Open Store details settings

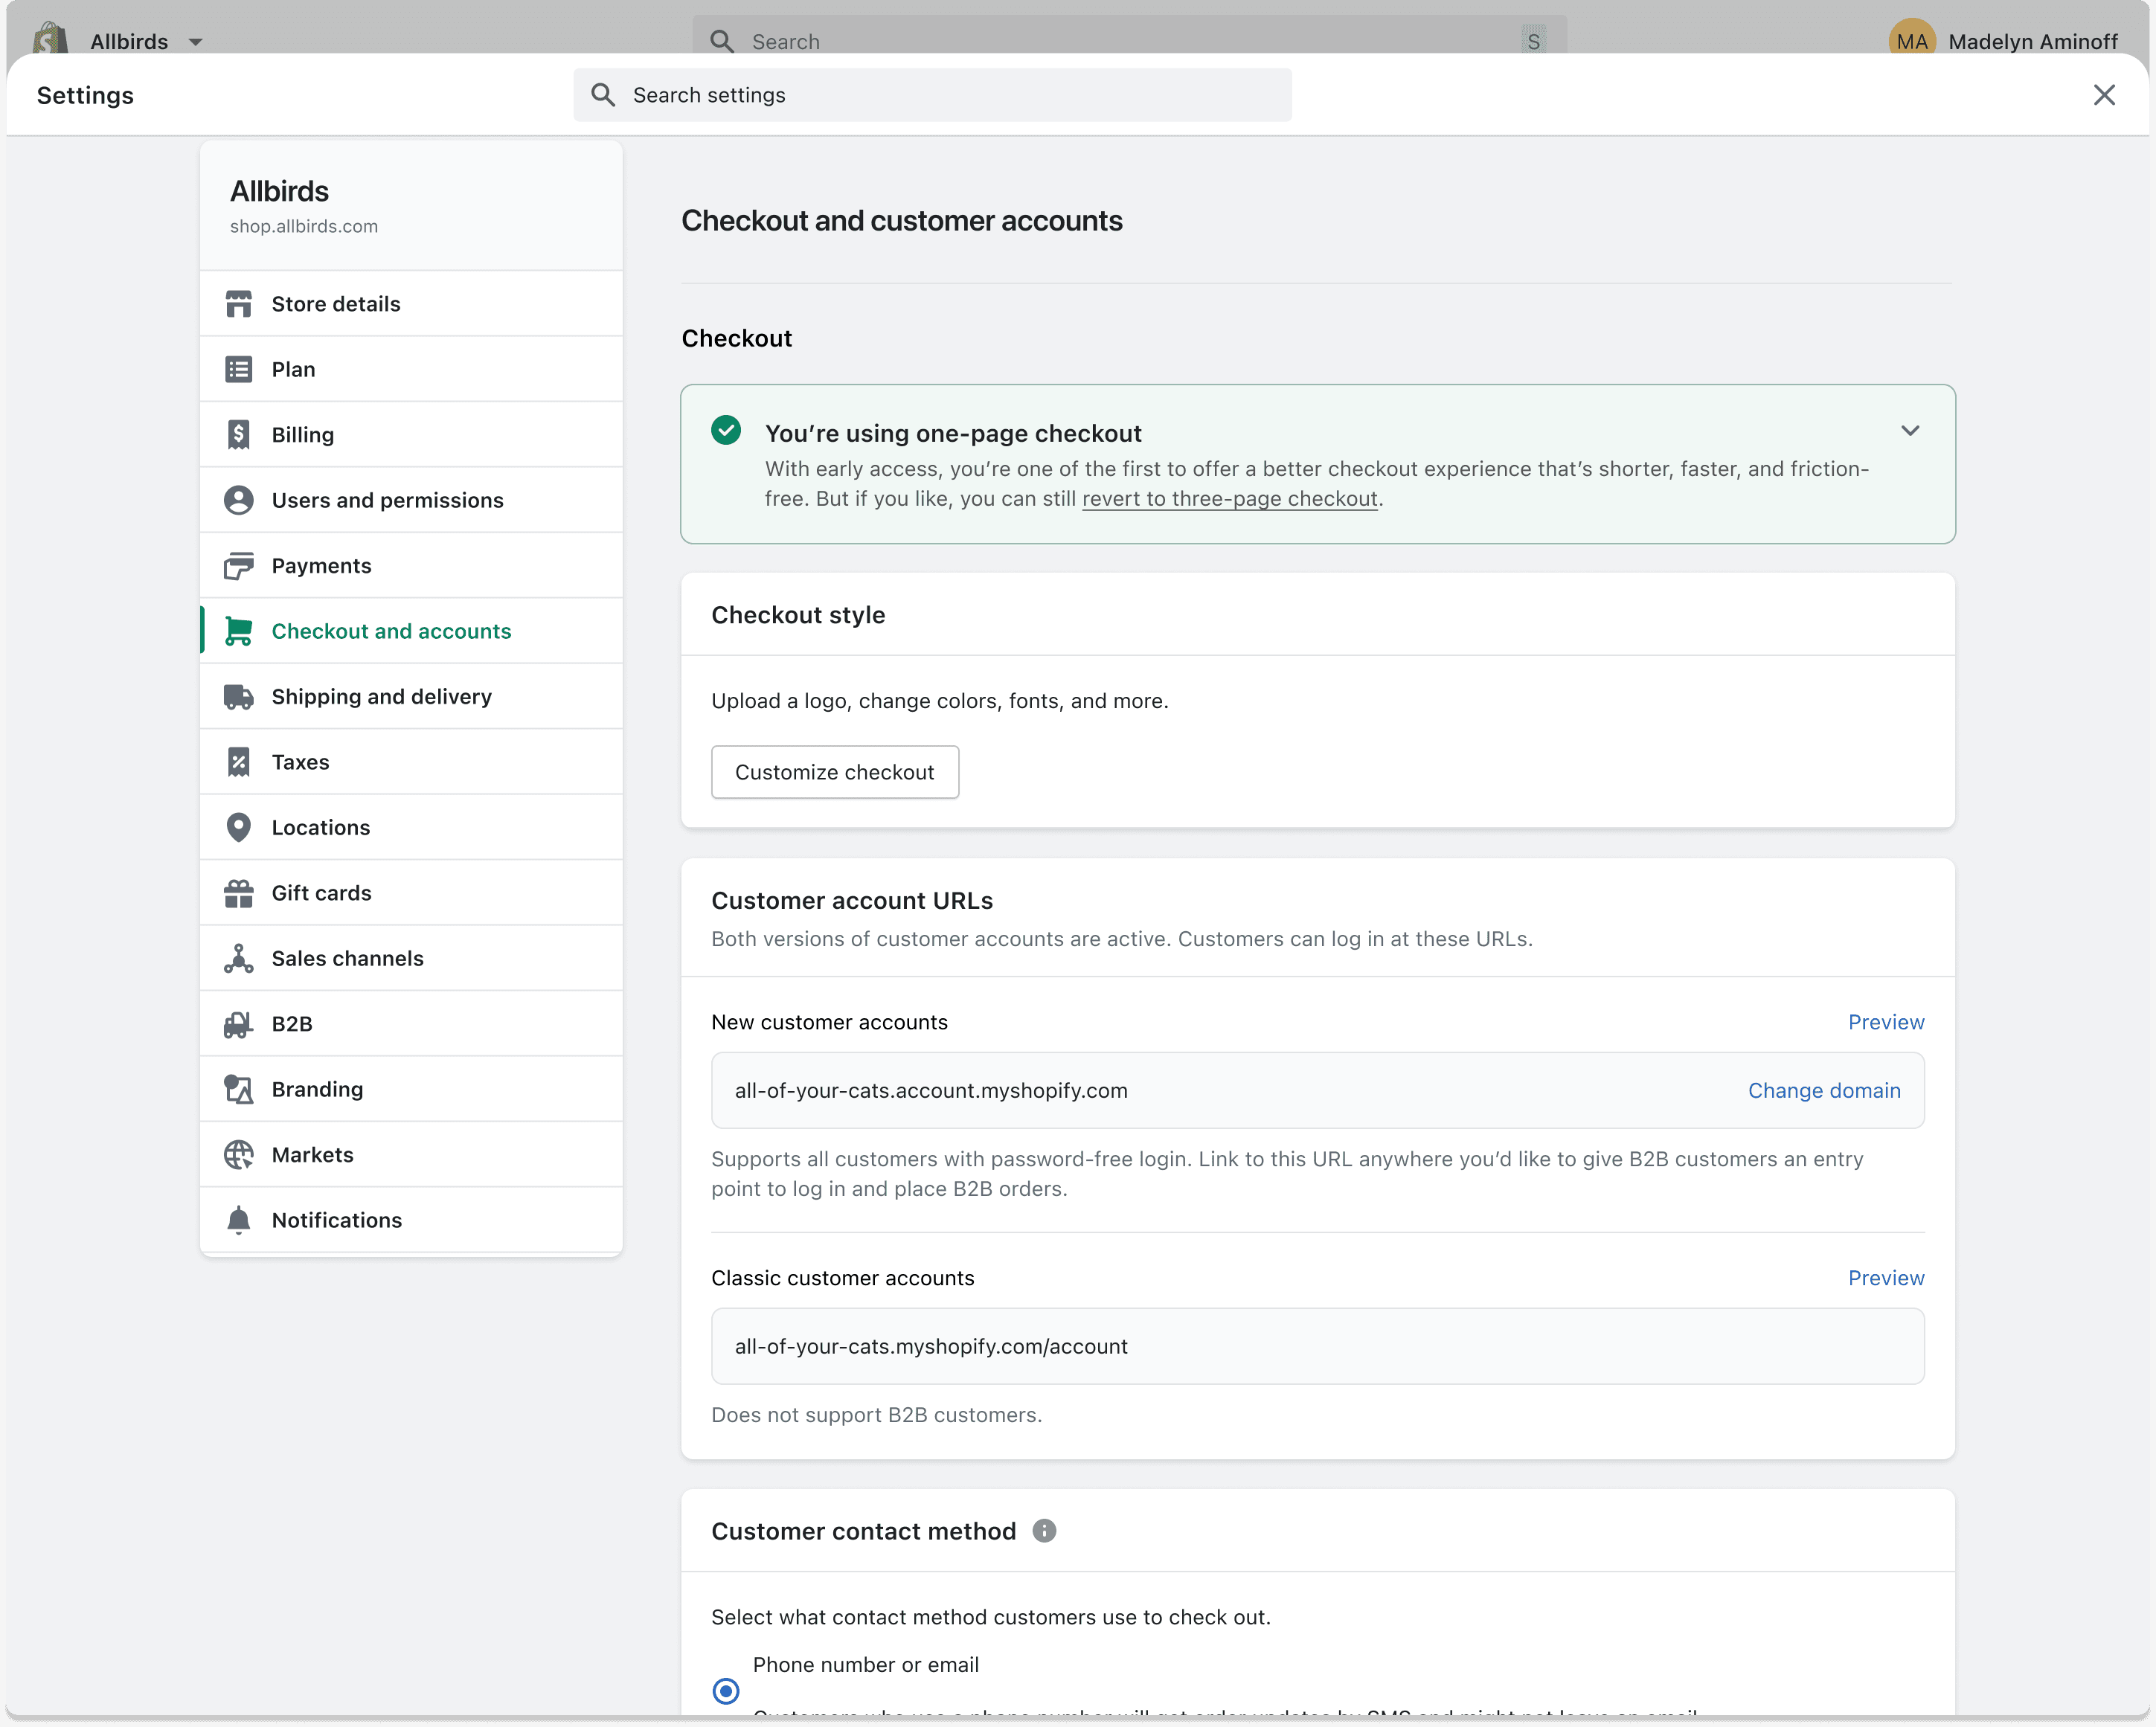pos(411,304)
